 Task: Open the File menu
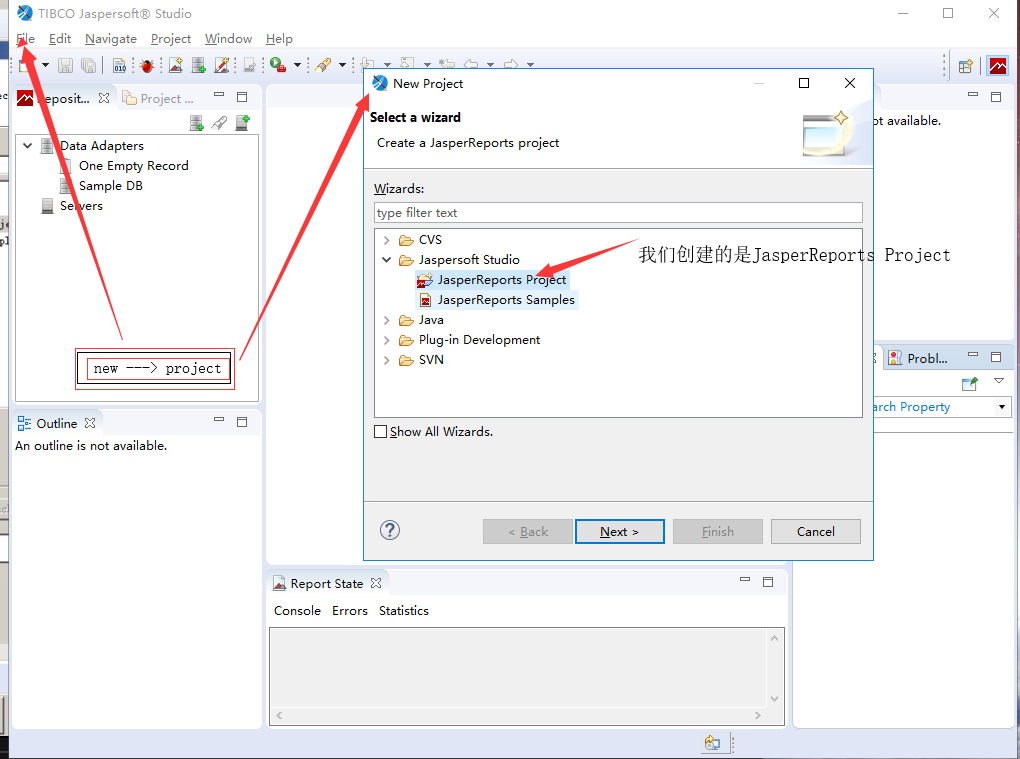[25, 38]
